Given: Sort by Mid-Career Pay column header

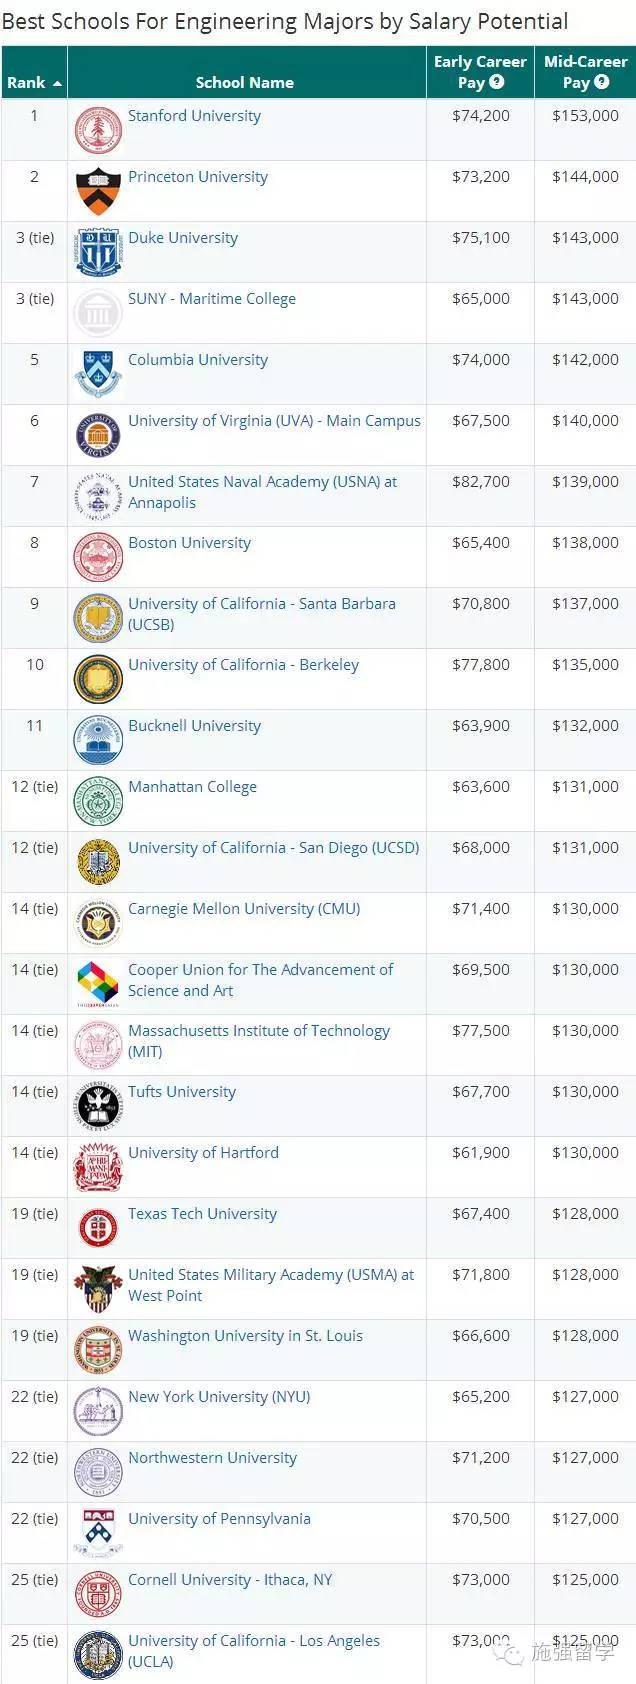Looking at the screenshot, I should pyautogui.click(x=585, y=72).
